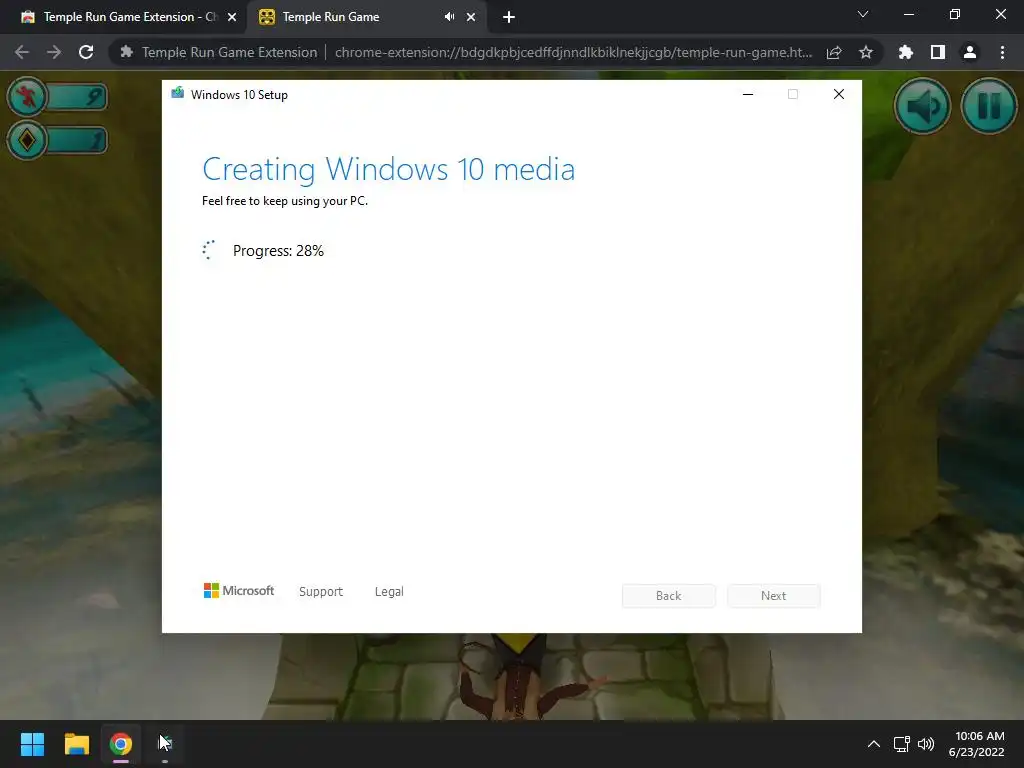
Task: Share this page icon
Action: point(834,52)
